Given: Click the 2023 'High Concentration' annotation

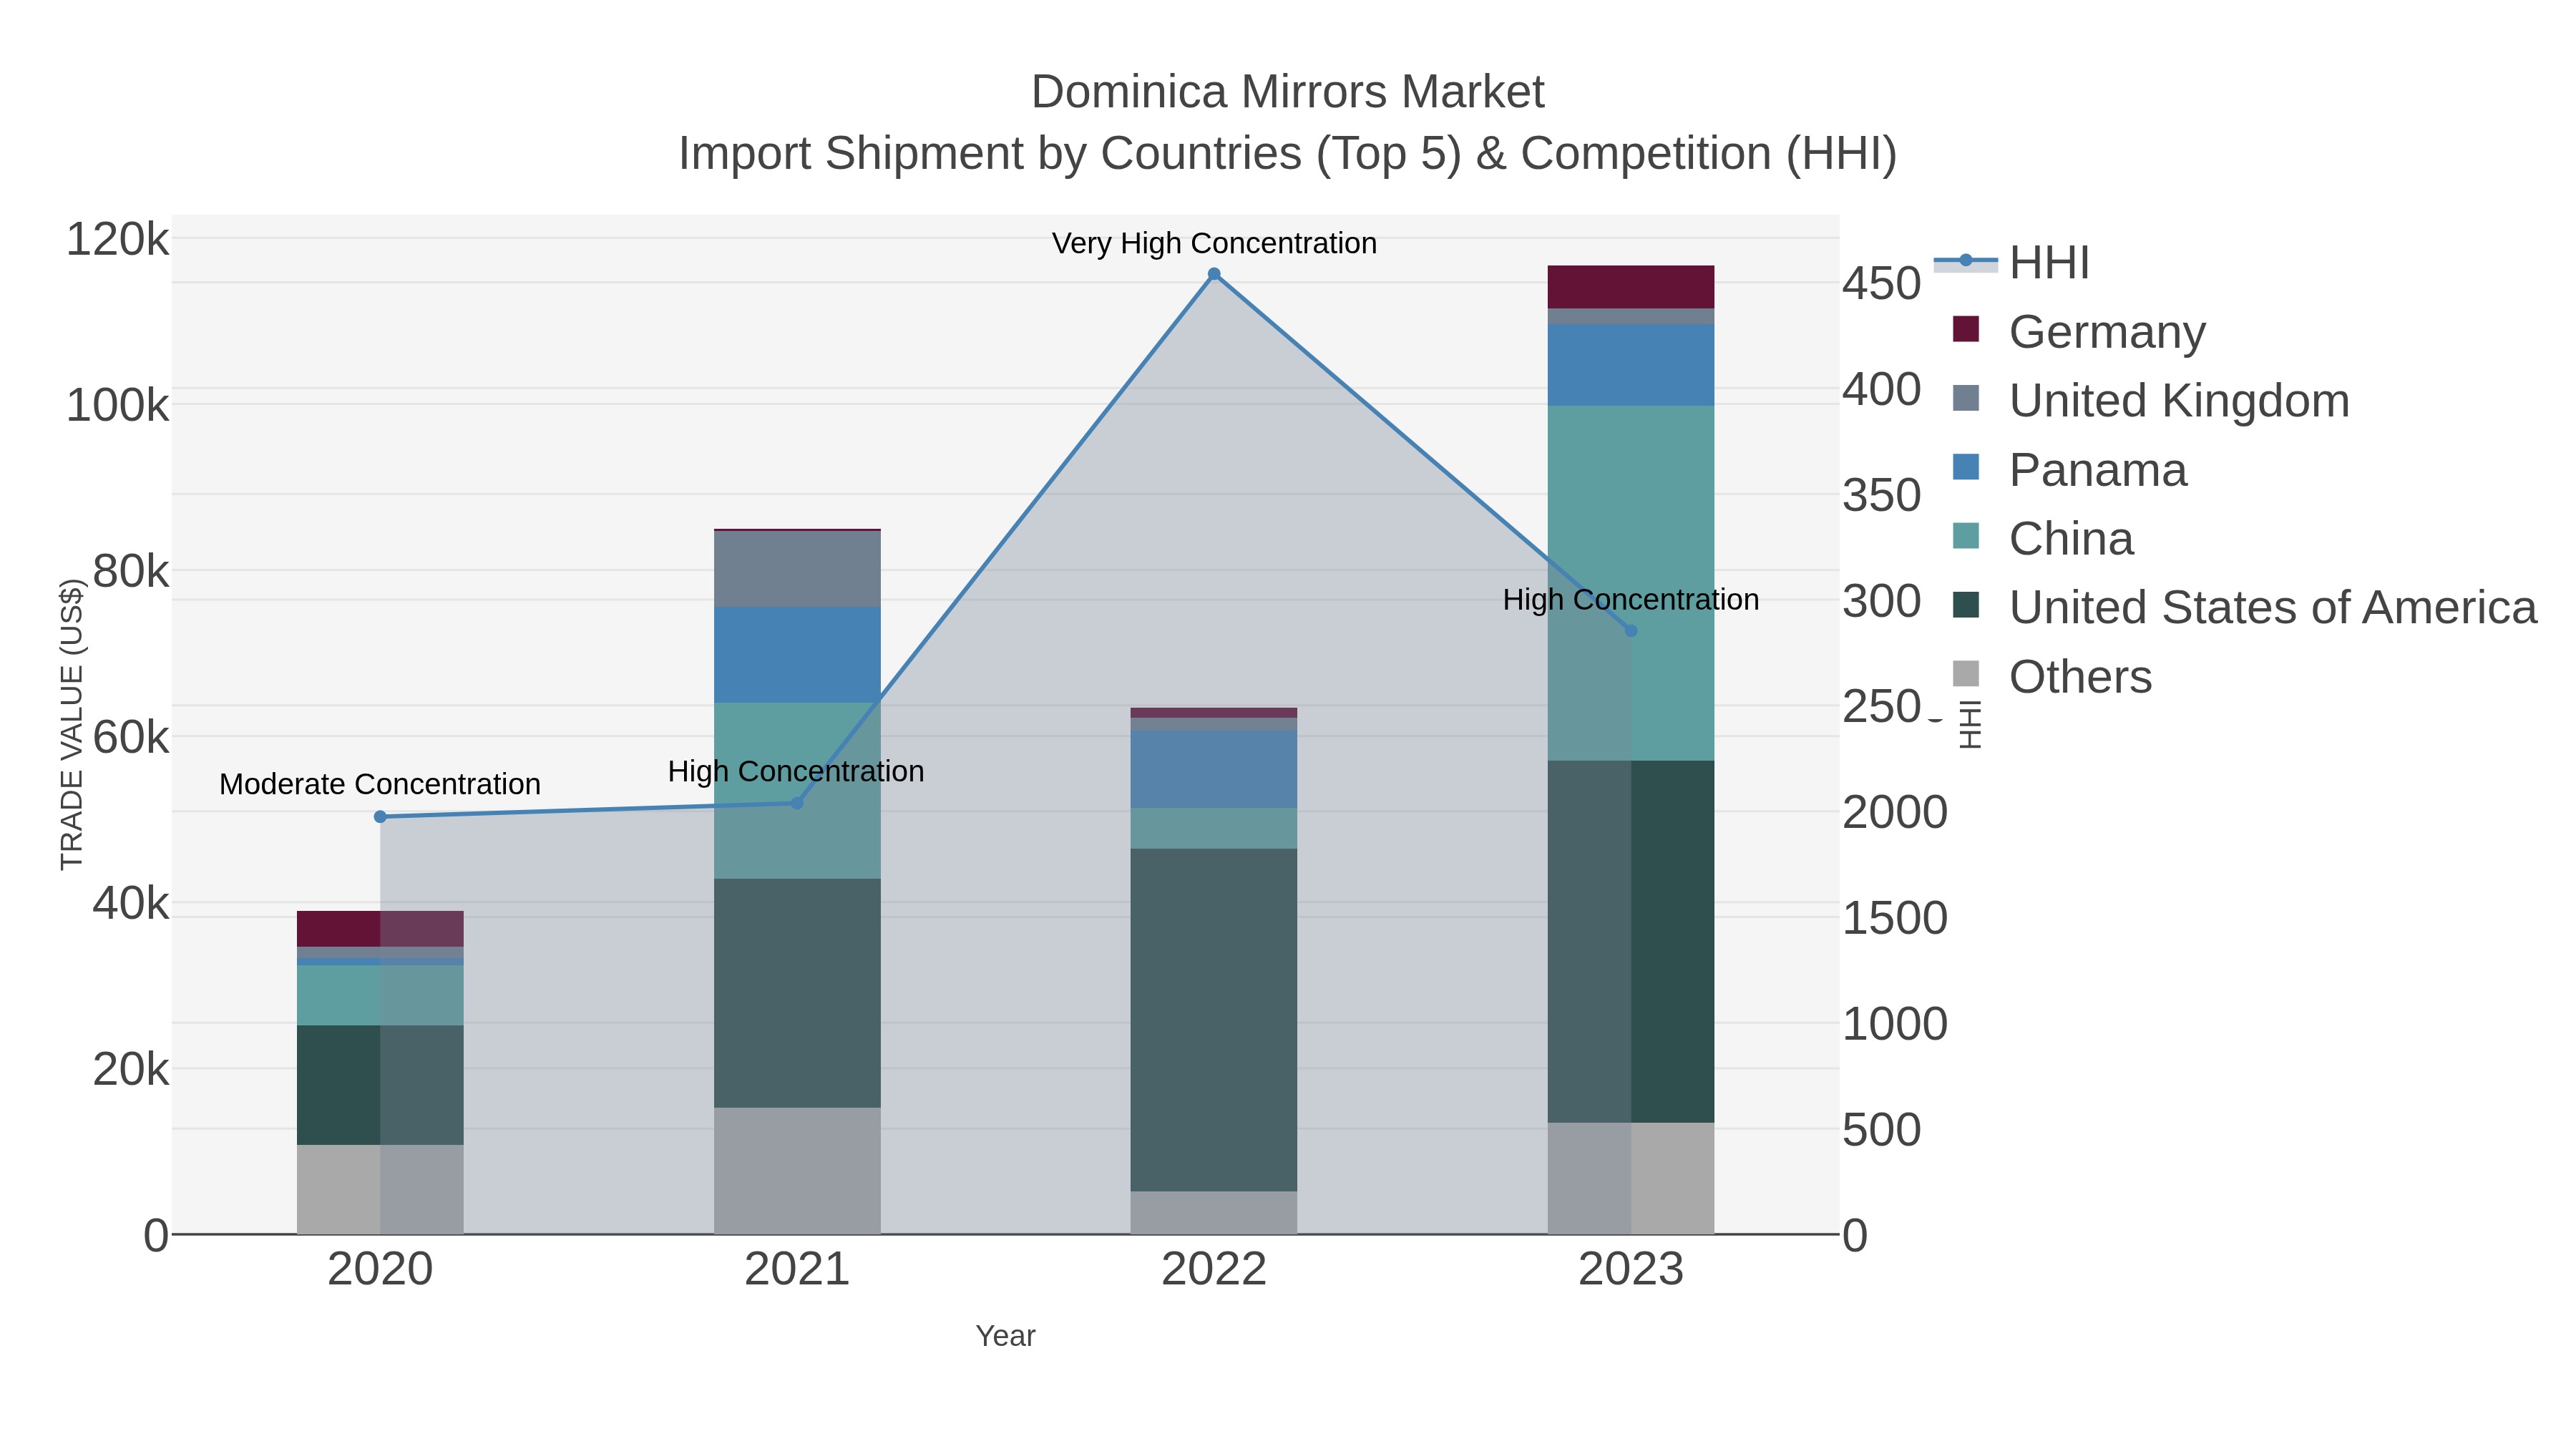Looking at the screenshot, I should click(x=1631, y=599).
